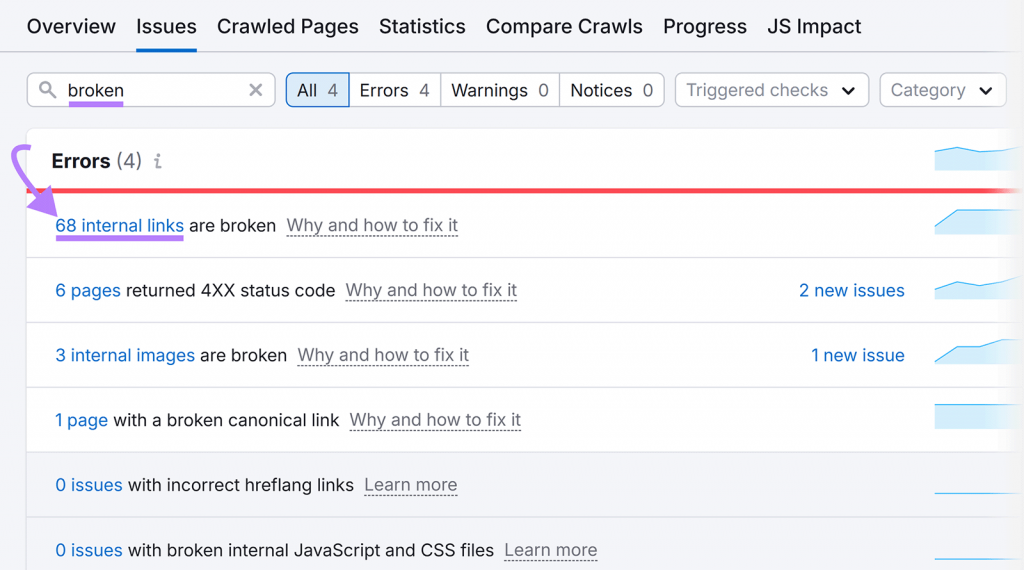Switch to JS Impact tab
The image size is (1024, 570).
coord(814,26)
